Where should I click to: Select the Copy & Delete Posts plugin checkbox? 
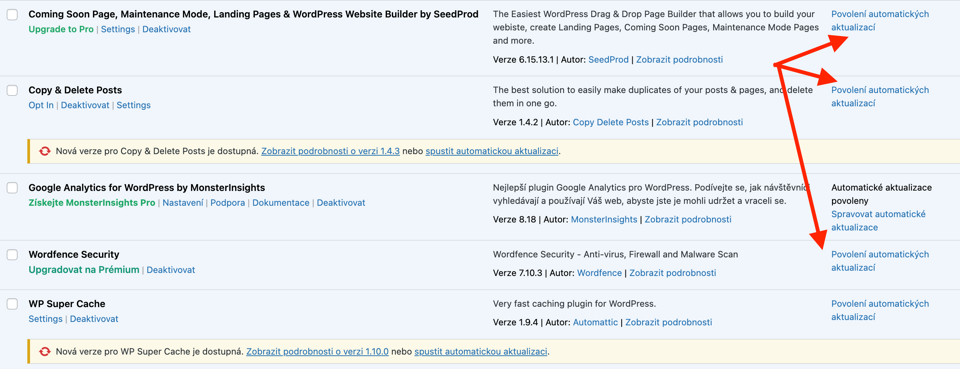(x=12, y=91)
